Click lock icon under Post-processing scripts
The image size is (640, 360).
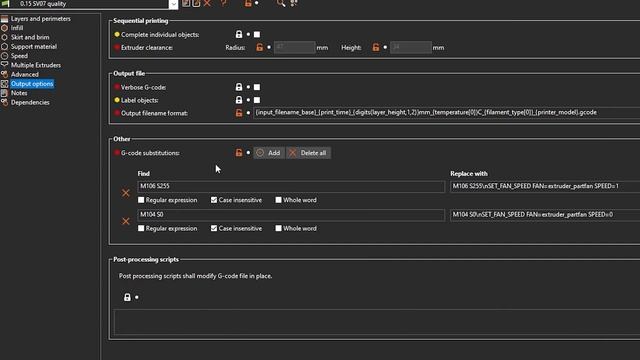(127, 297)
